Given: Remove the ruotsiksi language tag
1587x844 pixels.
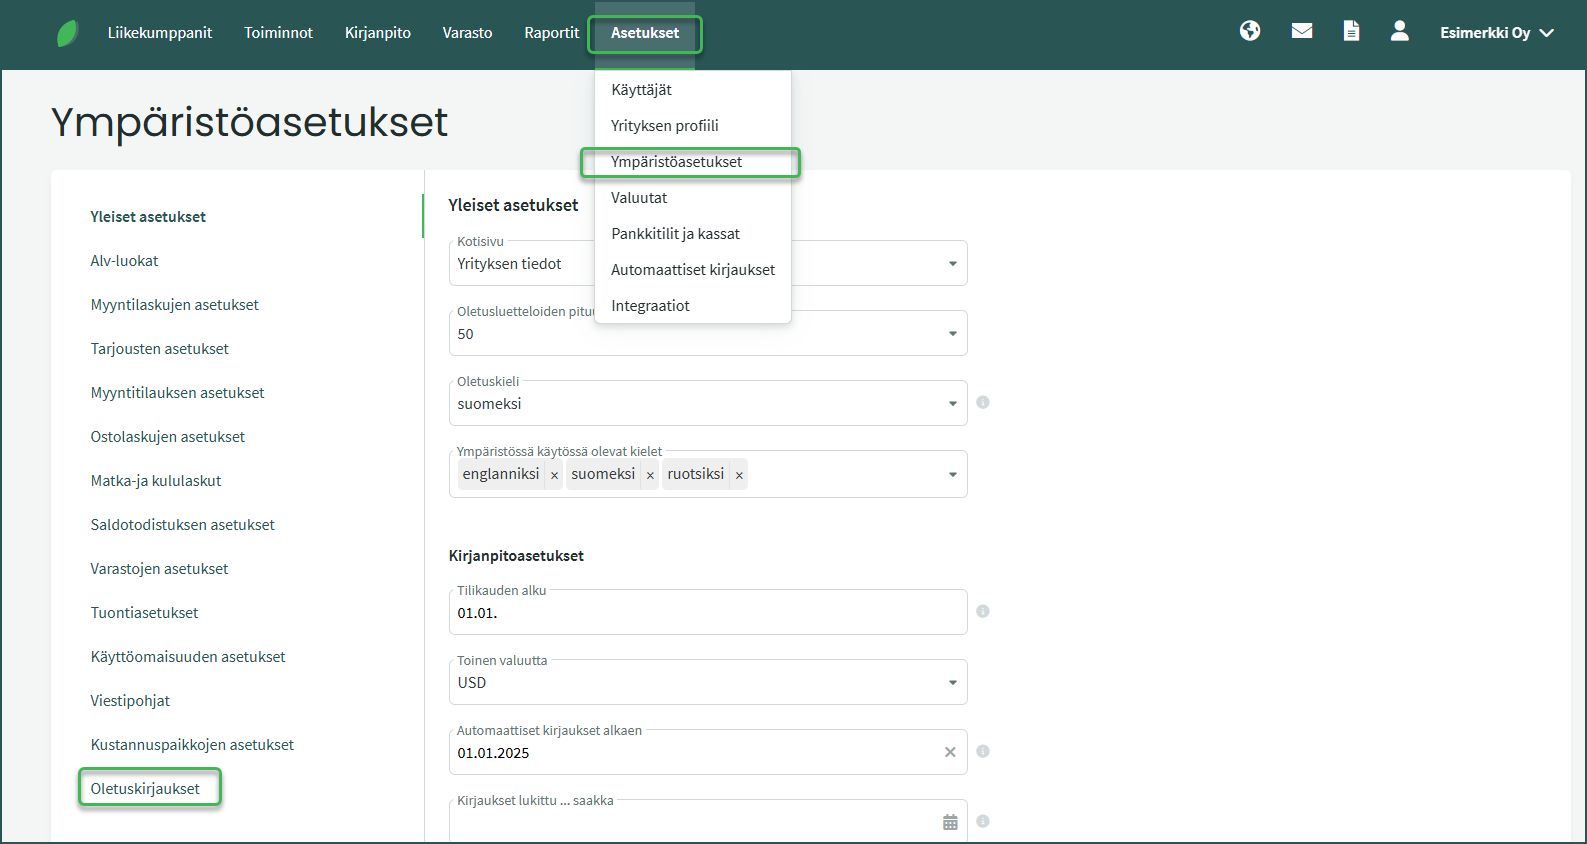Looking at the screenshot, I should tap(739, 475).
